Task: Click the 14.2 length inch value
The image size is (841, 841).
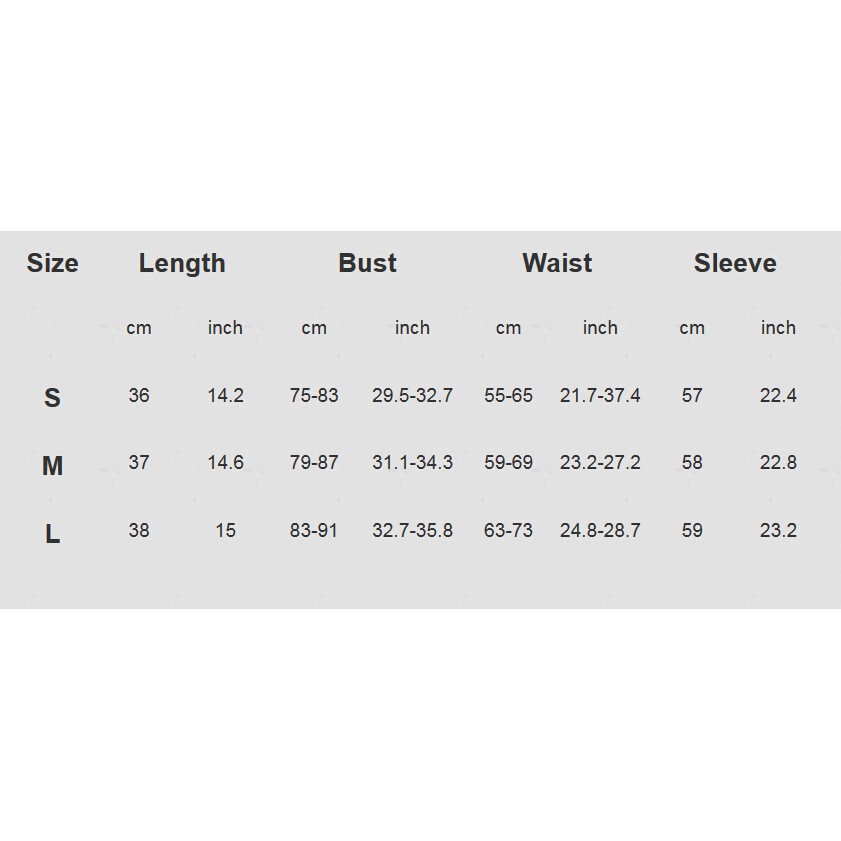Action: [x=225, y=396]
